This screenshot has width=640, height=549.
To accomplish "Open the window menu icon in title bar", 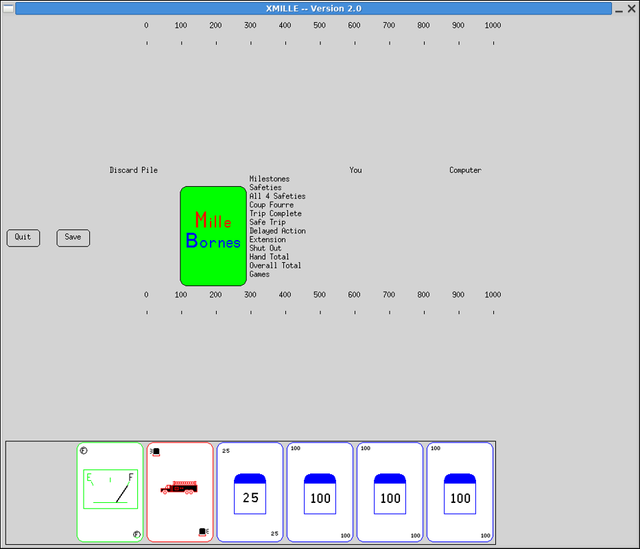I will point(8,8).
